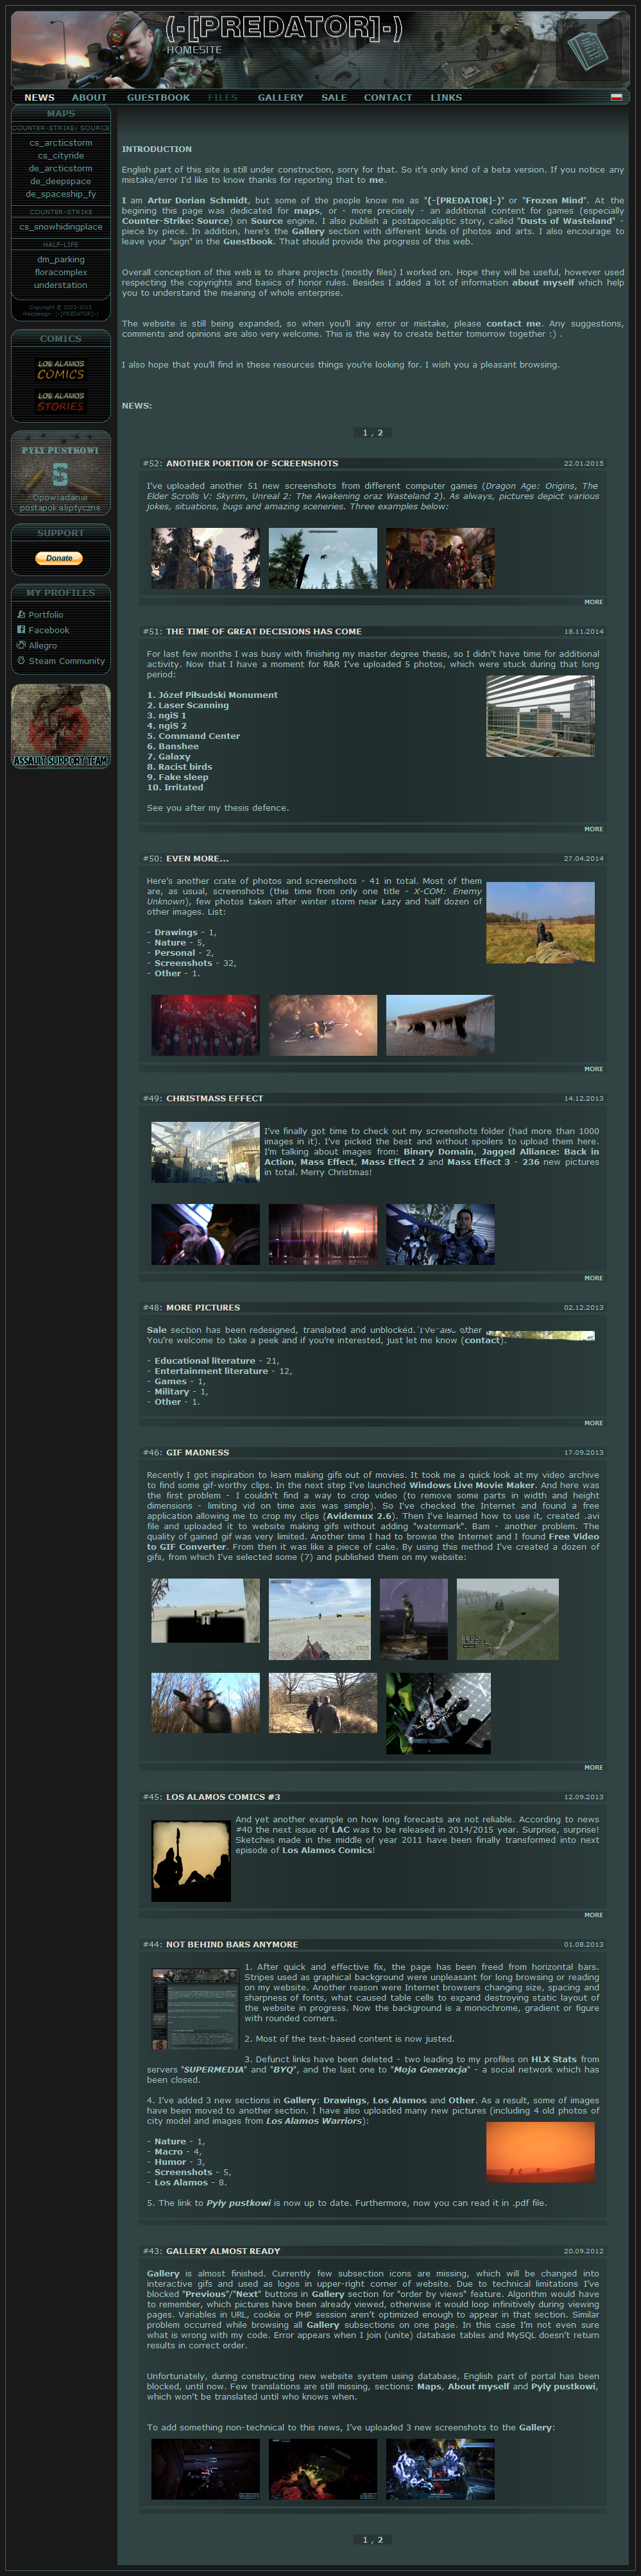Click the Pyły Pustkowi story banner
641x2576 pixels.
pos(61,474)
